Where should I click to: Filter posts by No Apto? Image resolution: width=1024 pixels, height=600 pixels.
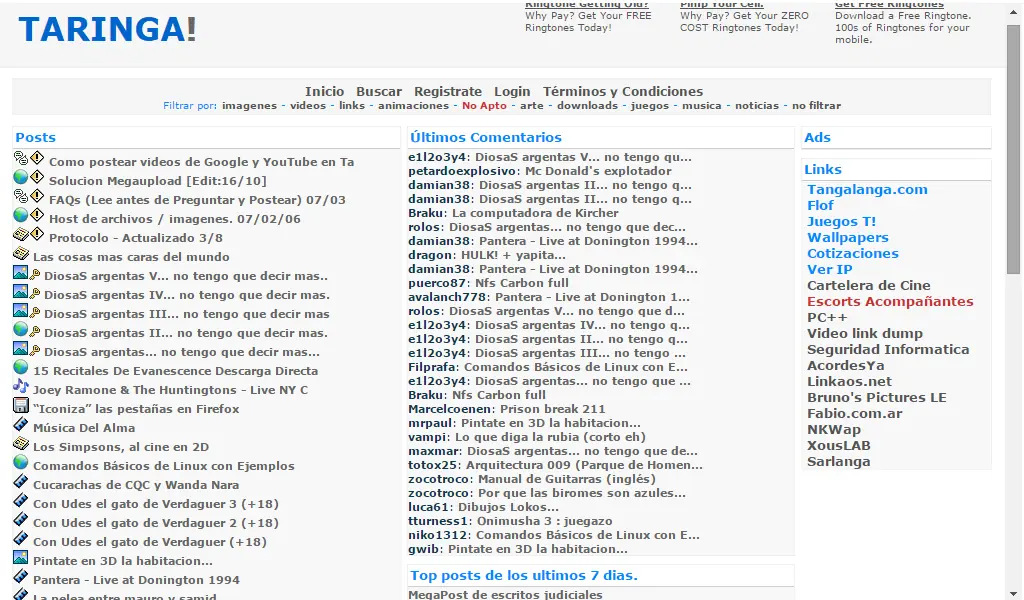tap(485, 106)
